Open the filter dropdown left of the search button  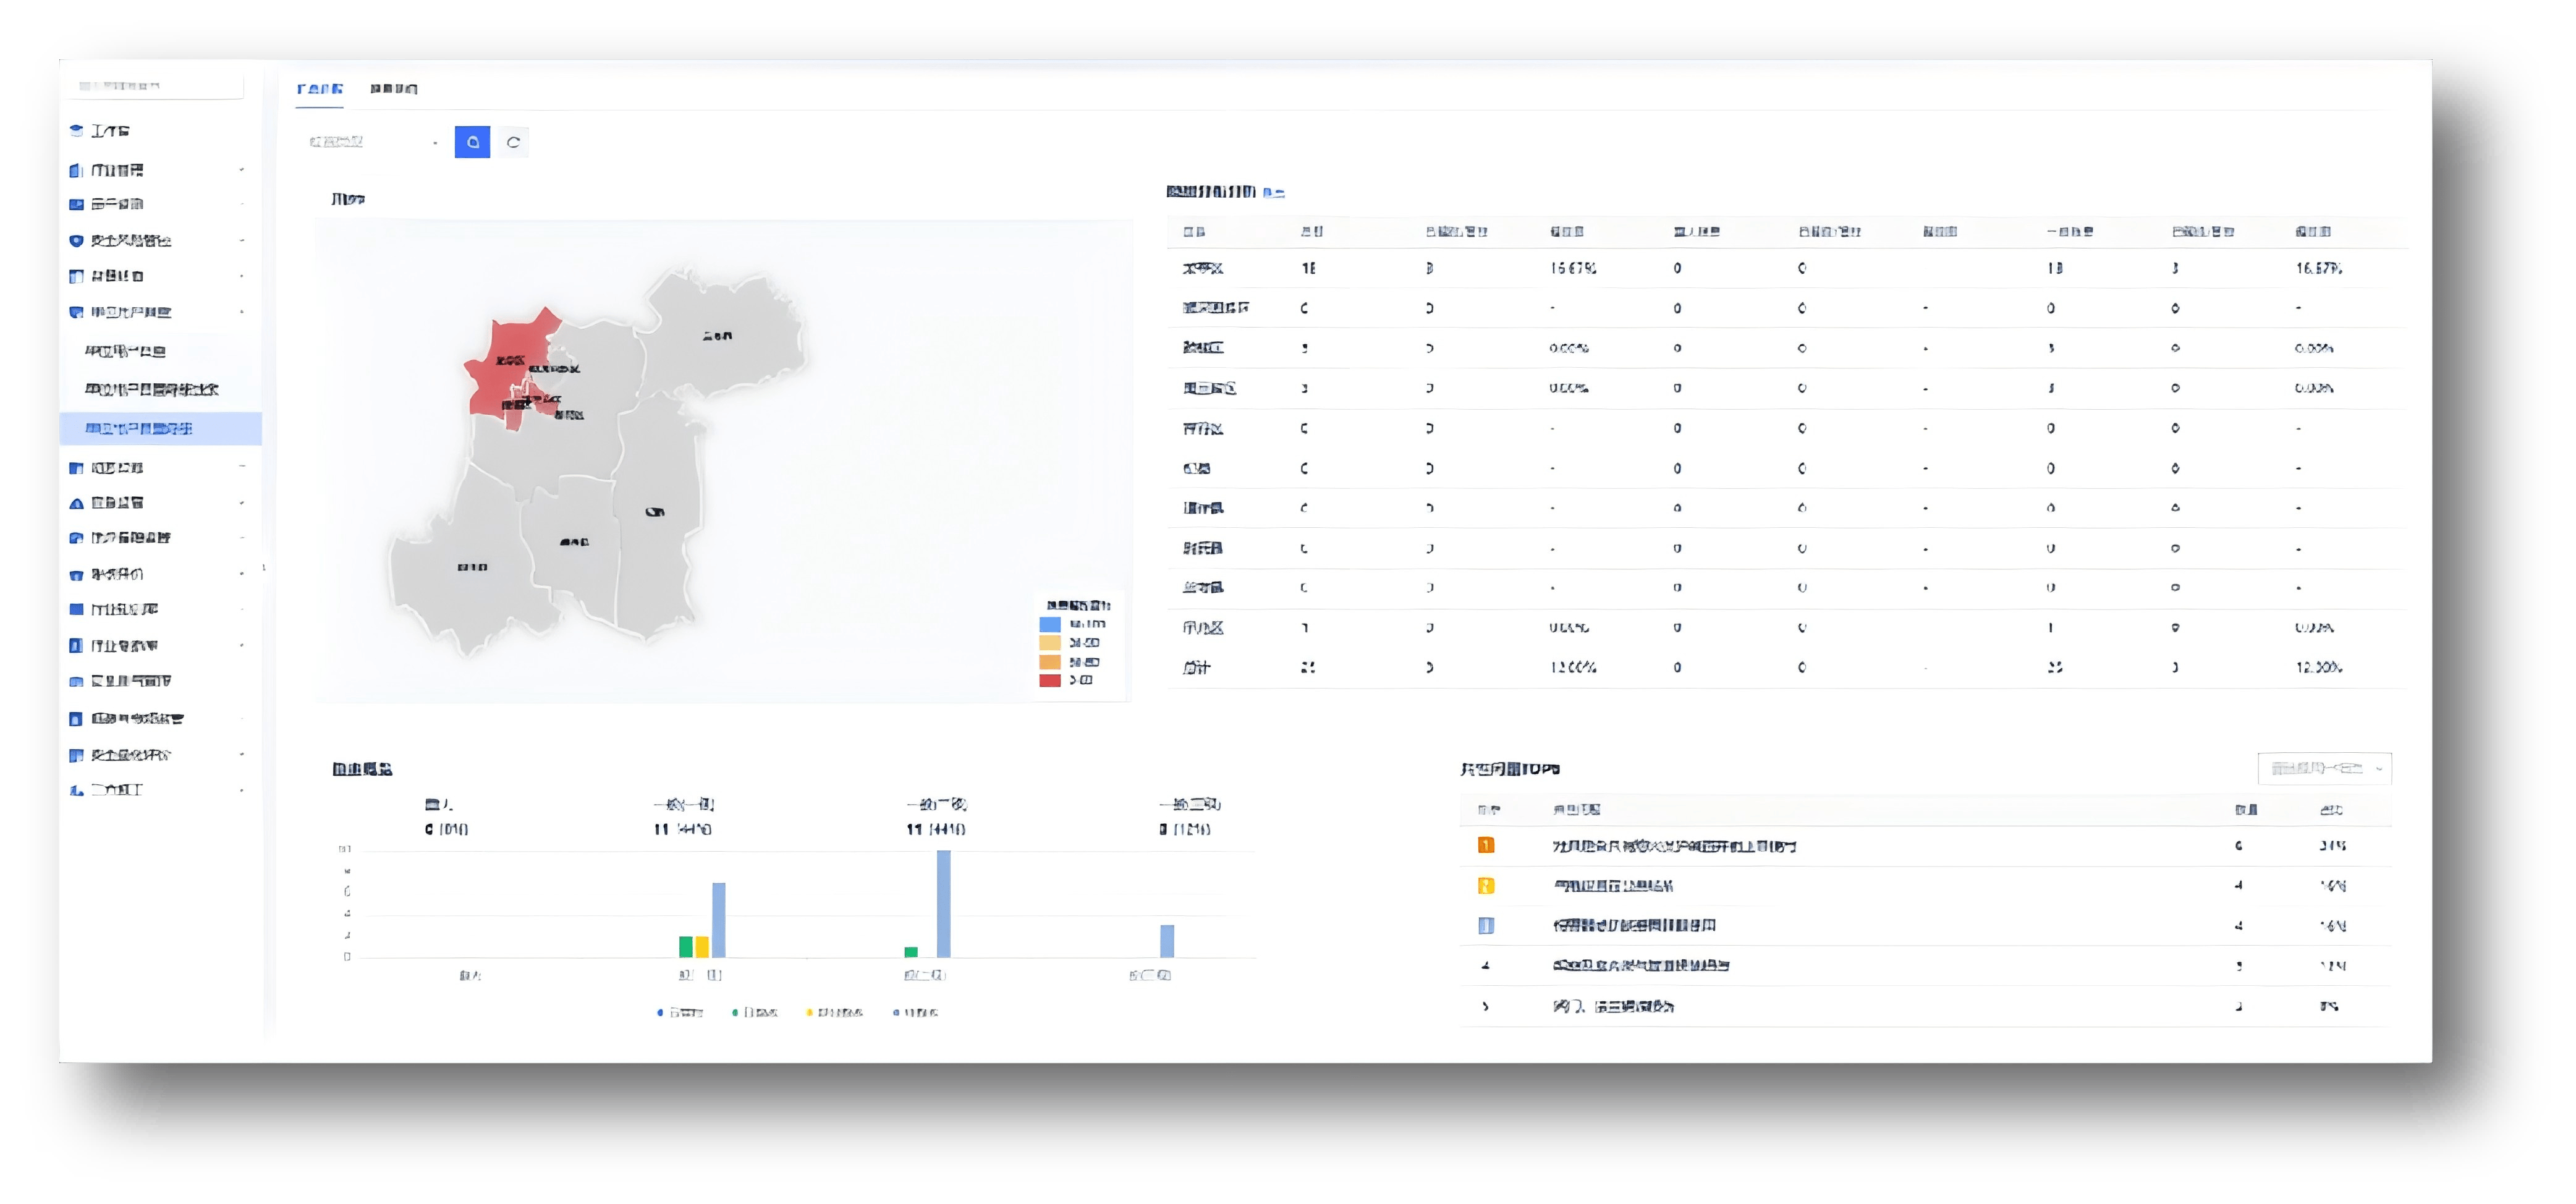(372, 142)
